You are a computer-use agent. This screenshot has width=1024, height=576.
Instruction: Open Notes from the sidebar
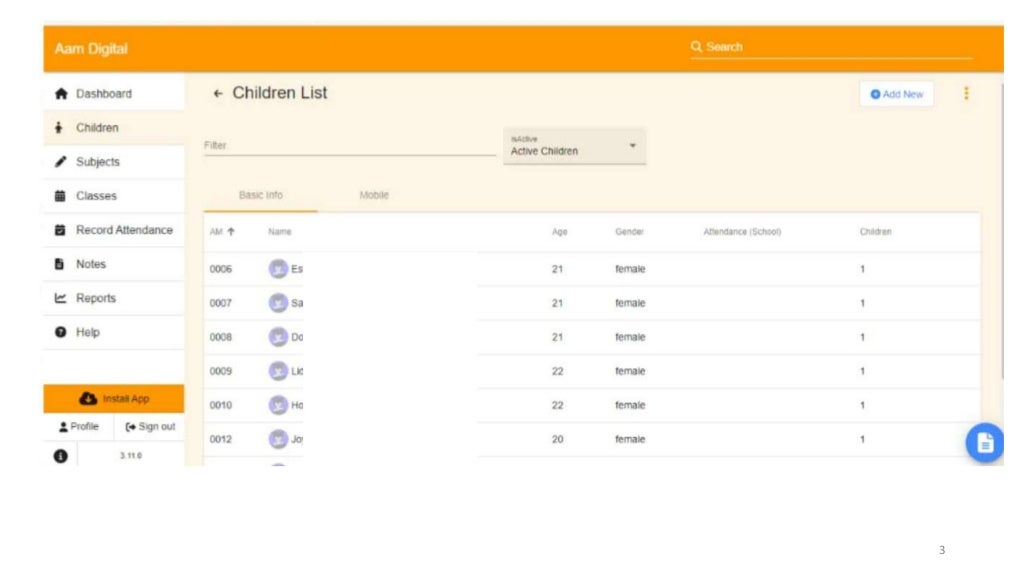[114, 264]
